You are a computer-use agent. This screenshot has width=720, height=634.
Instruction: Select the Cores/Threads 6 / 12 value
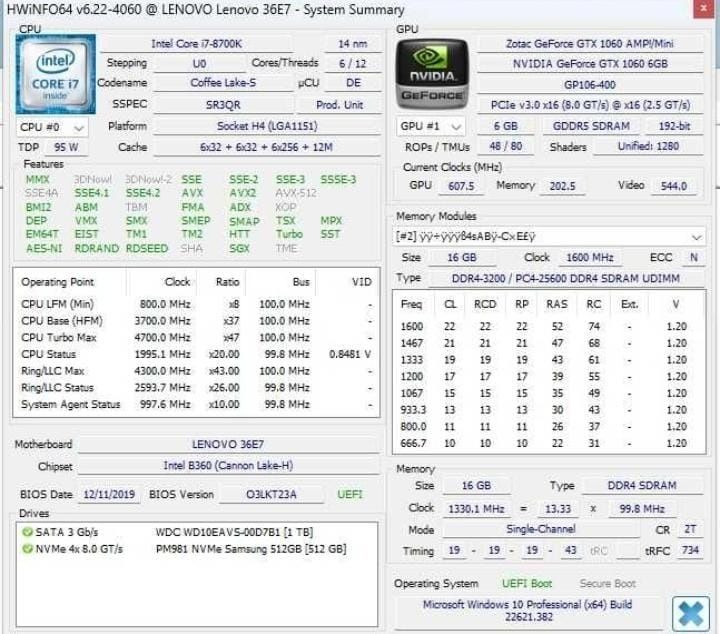[353, 64]
